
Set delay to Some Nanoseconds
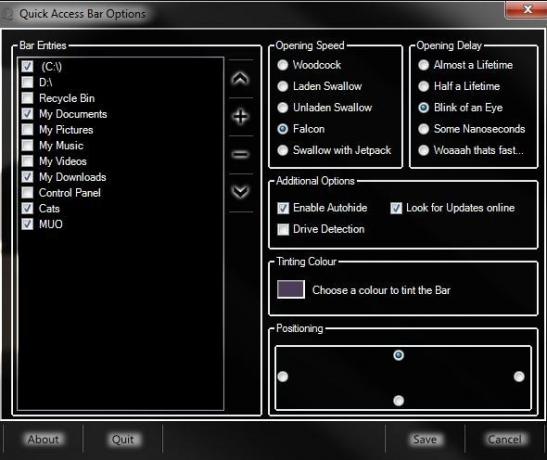pyautogui.click(x=424, y=129)
